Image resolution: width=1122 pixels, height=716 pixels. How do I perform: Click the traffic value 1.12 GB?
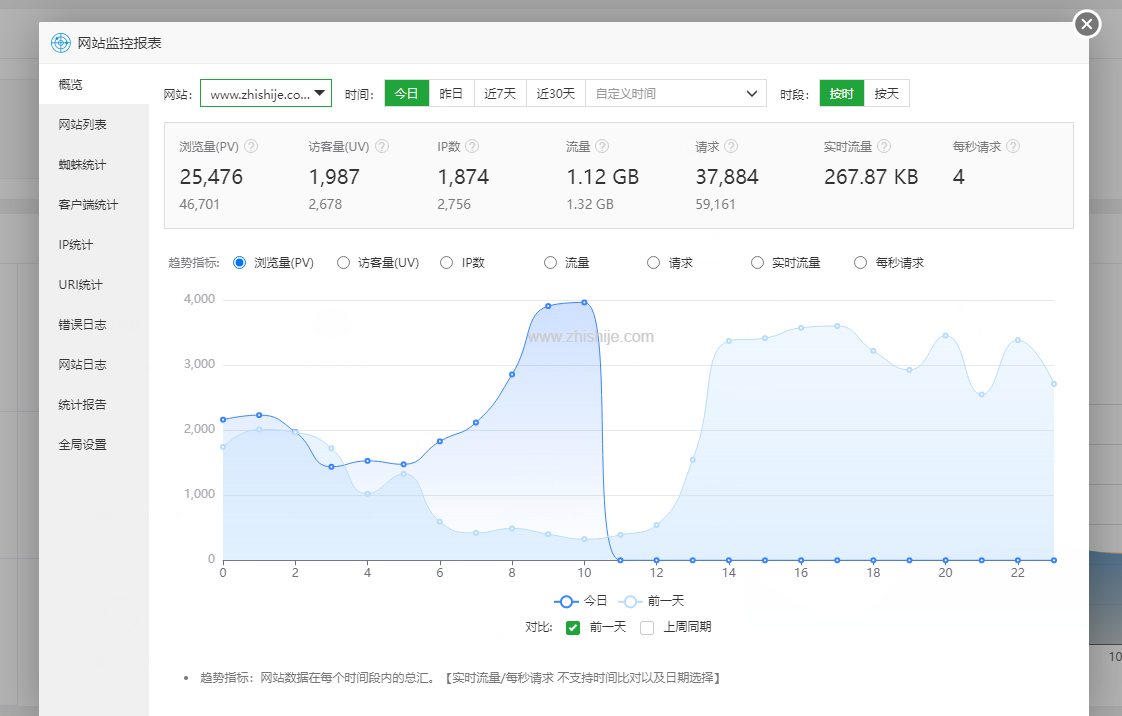[x=603, y=177]
